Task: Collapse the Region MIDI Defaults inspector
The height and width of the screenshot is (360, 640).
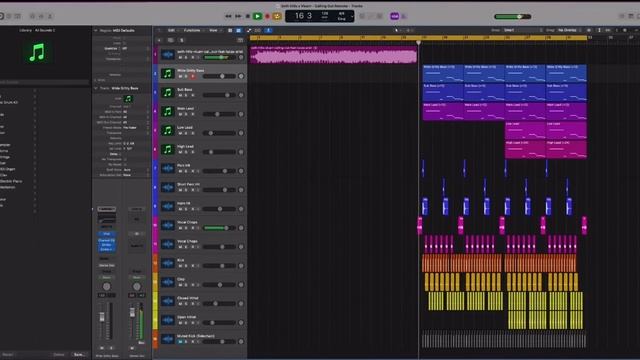Action: tap(96, 31)
